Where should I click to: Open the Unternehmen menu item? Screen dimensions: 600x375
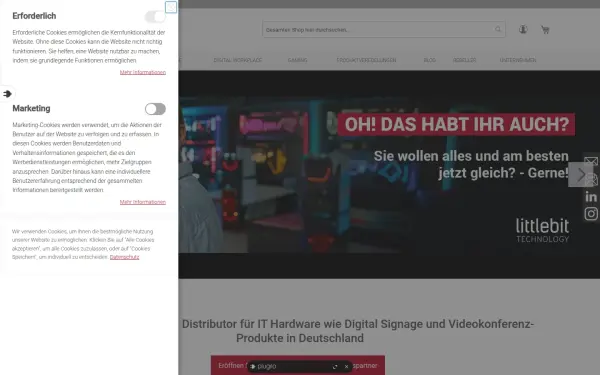click(518, 60)
